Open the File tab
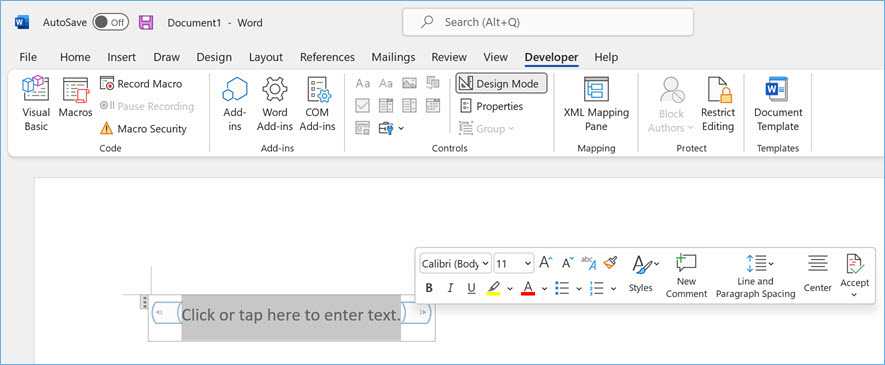This screenshot has height=365, width=885. click(x=28, y=57)
